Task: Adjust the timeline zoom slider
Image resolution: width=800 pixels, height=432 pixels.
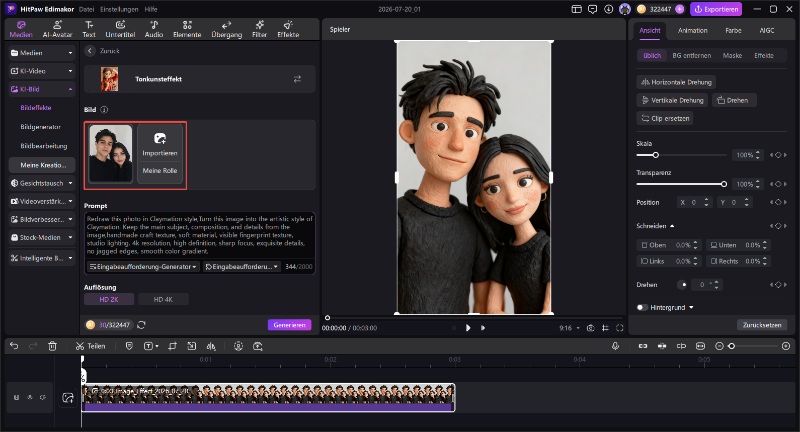Action: (753, 346)
